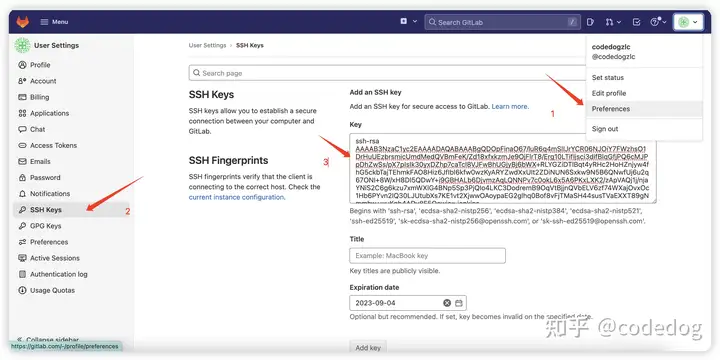
Task: Open the calendar date picker icon
Action: point(459,303)
